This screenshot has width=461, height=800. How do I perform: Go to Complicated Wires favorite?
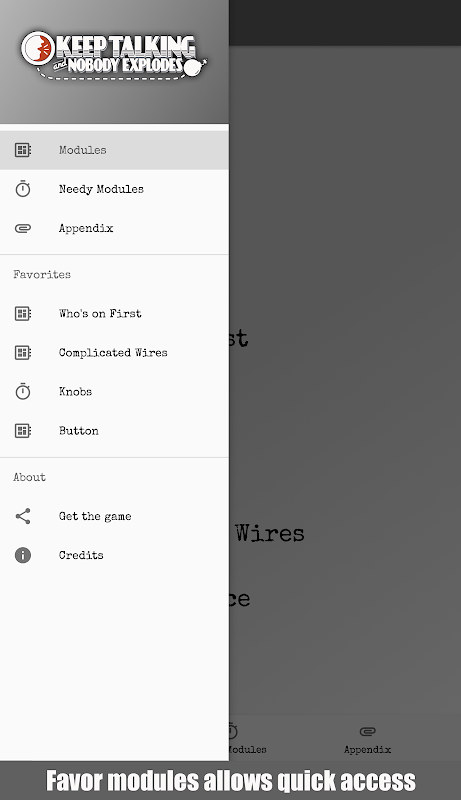(114, 353)
